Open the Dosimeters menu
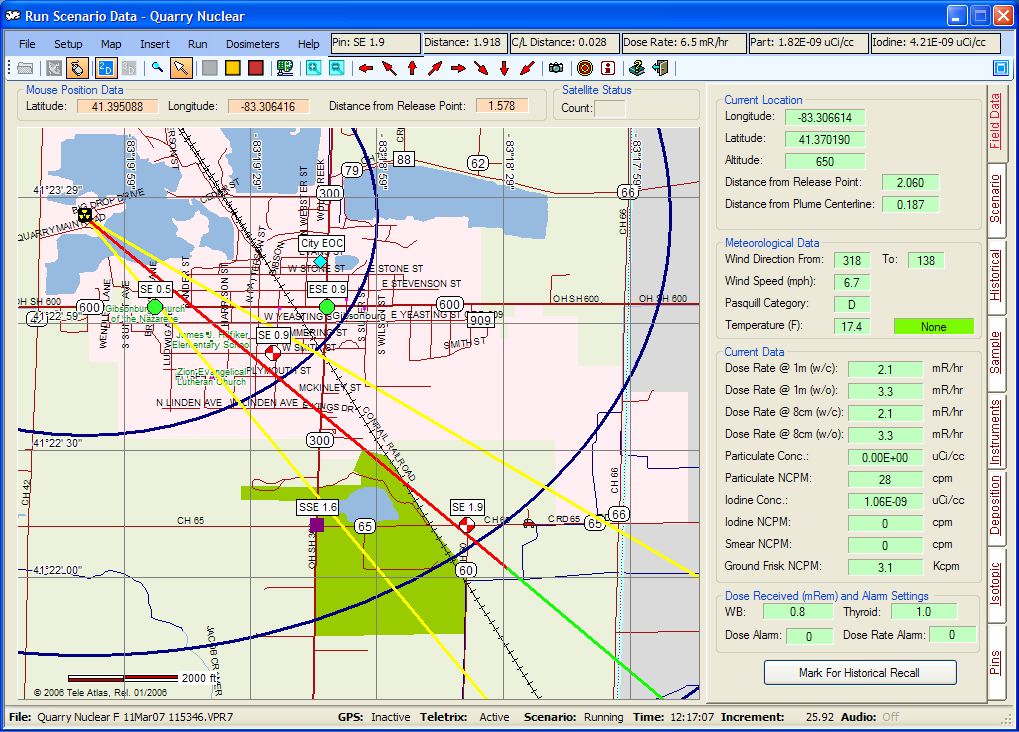The width and height of the screenshot is (1019, 732). click(x=253, y=44)
